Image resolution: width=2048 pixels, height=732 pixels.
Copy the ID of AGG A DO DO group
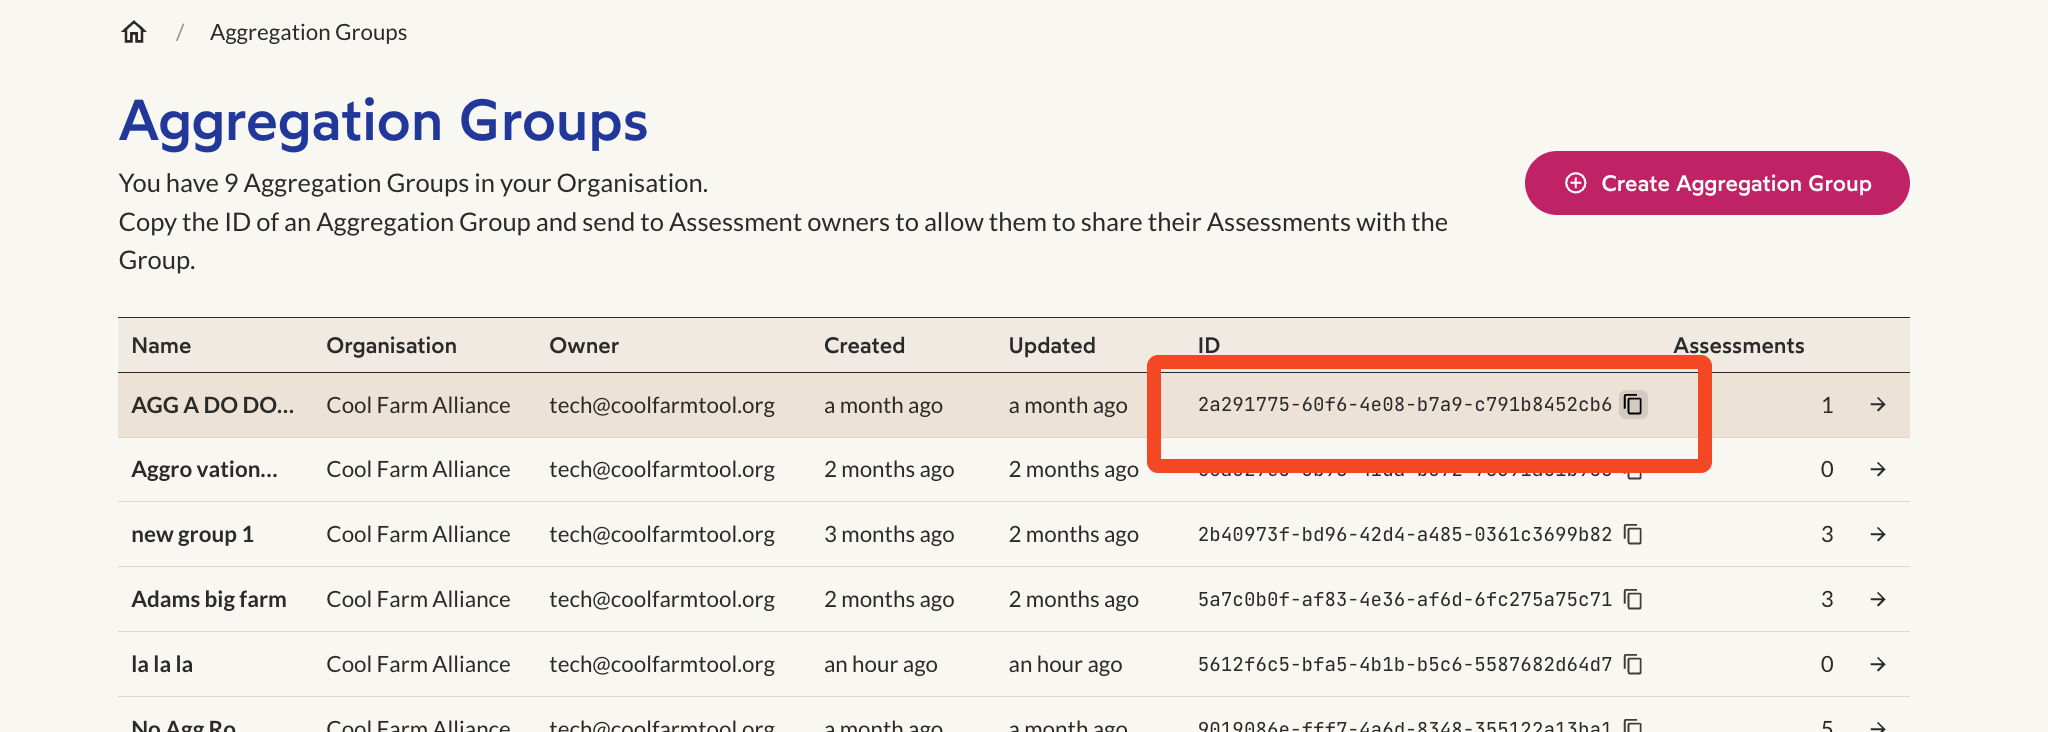point(1633,404)
